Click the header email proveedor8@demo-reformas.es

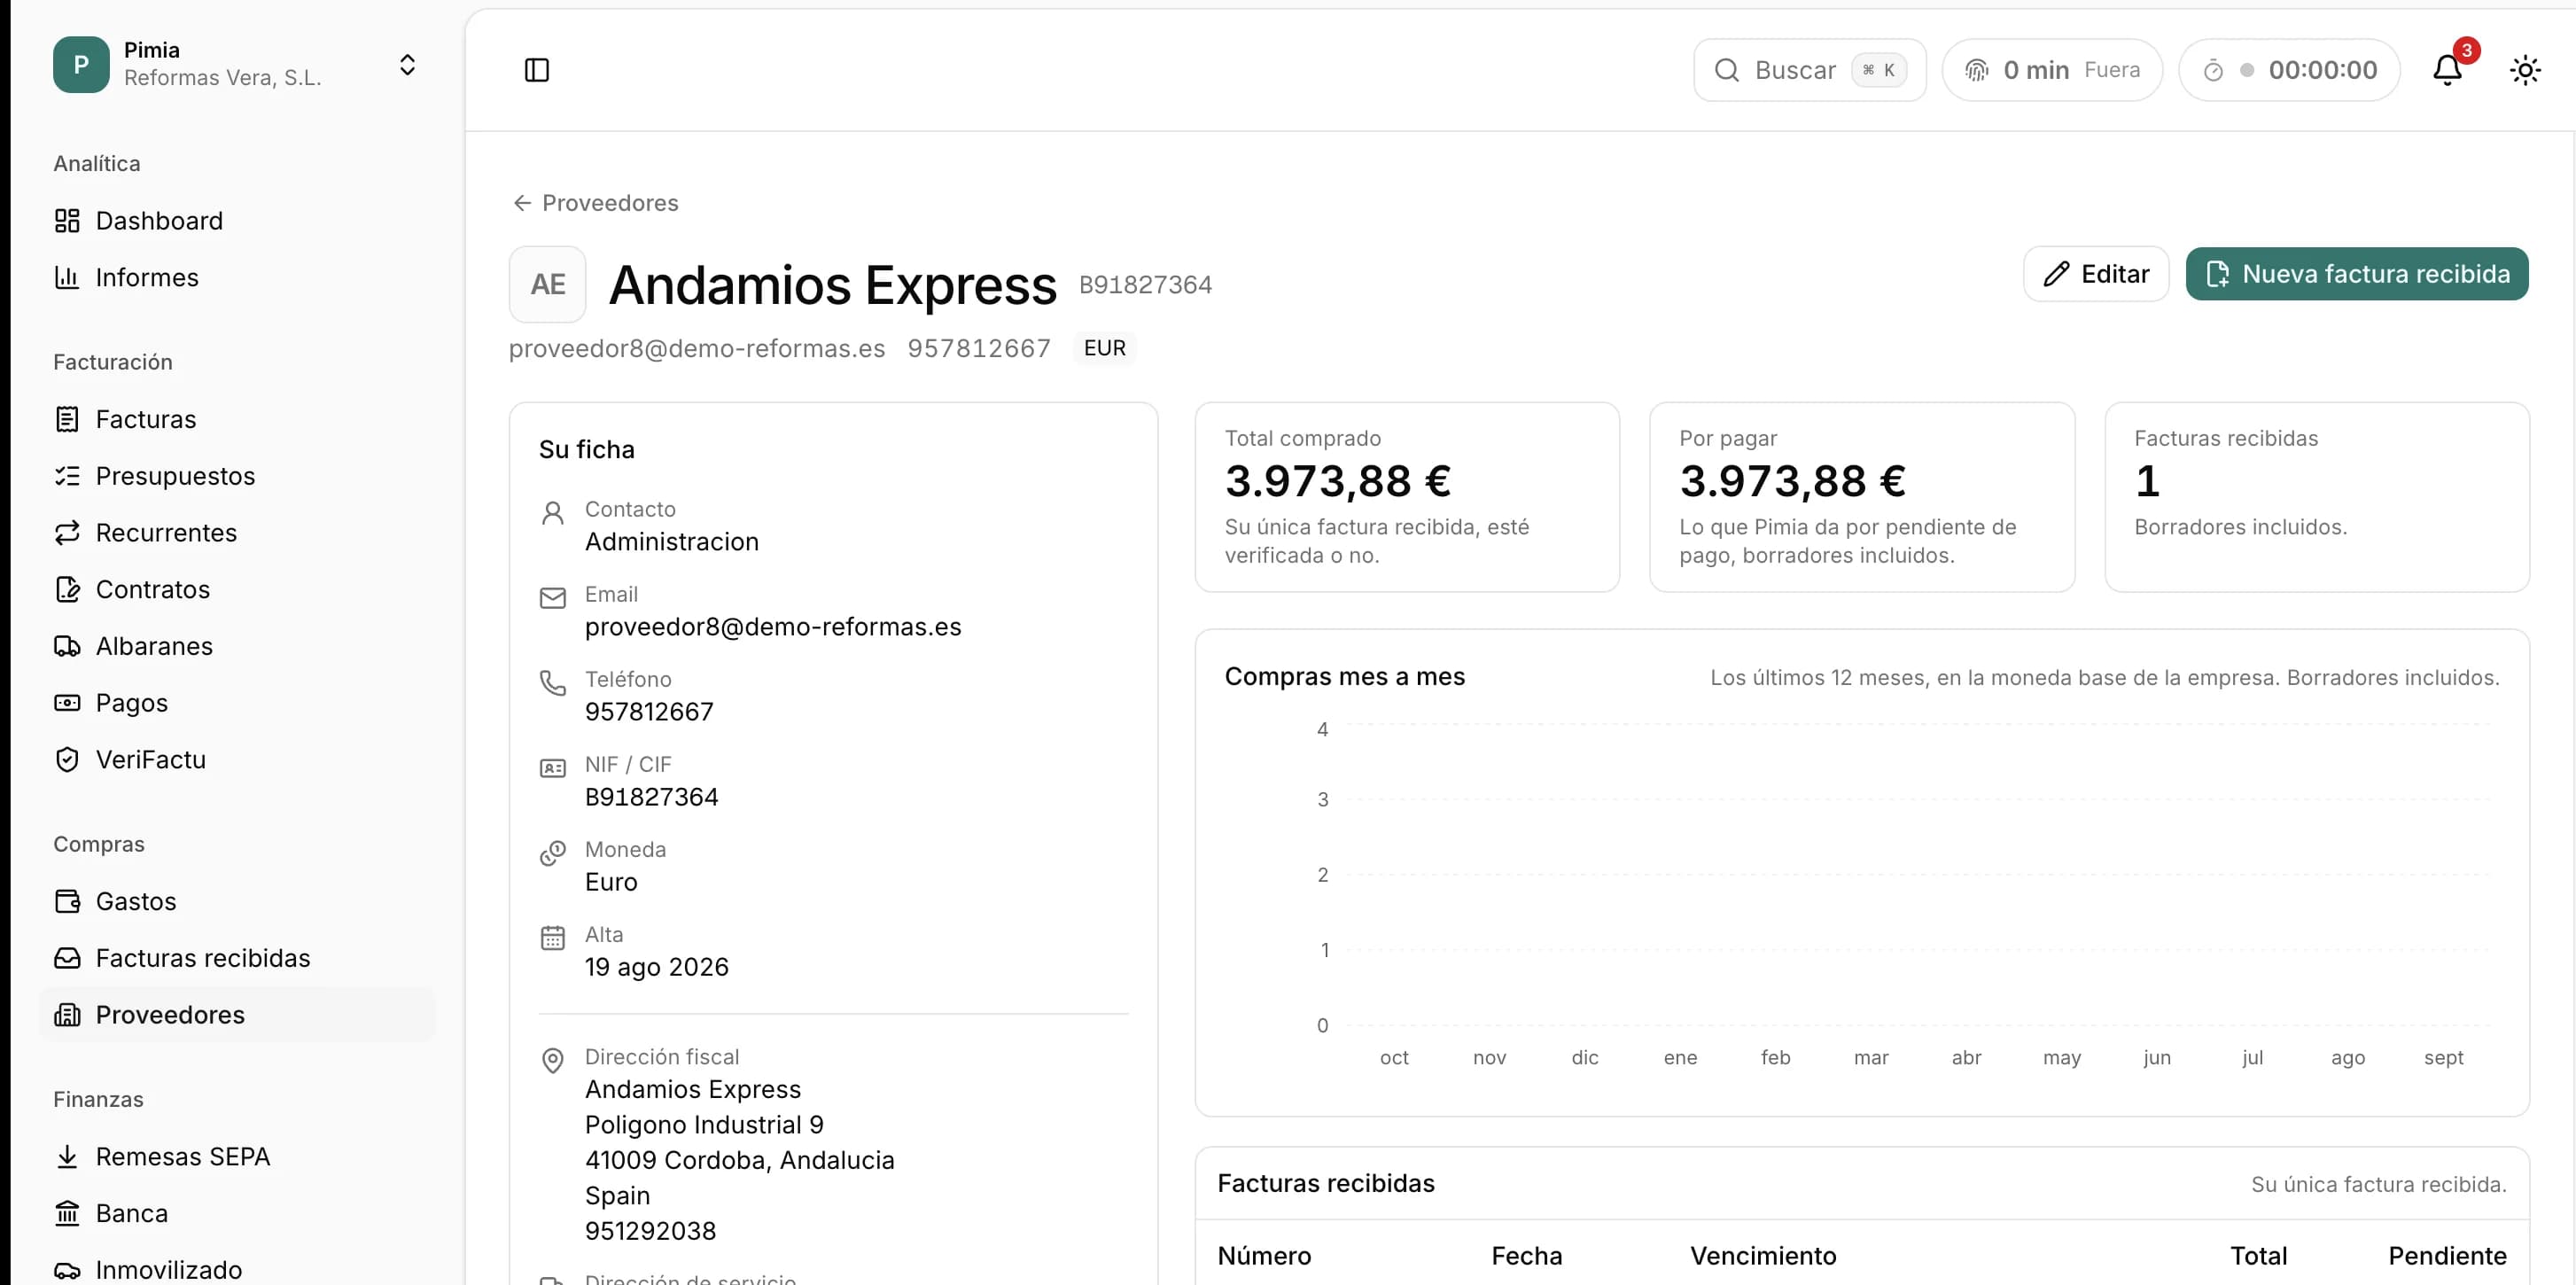click(697, 348)
